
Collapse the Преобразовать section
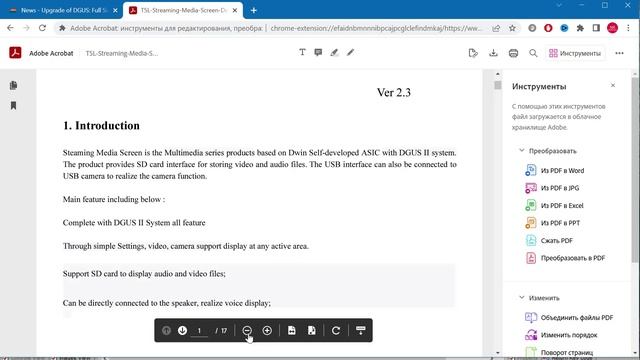pos(522,151)
